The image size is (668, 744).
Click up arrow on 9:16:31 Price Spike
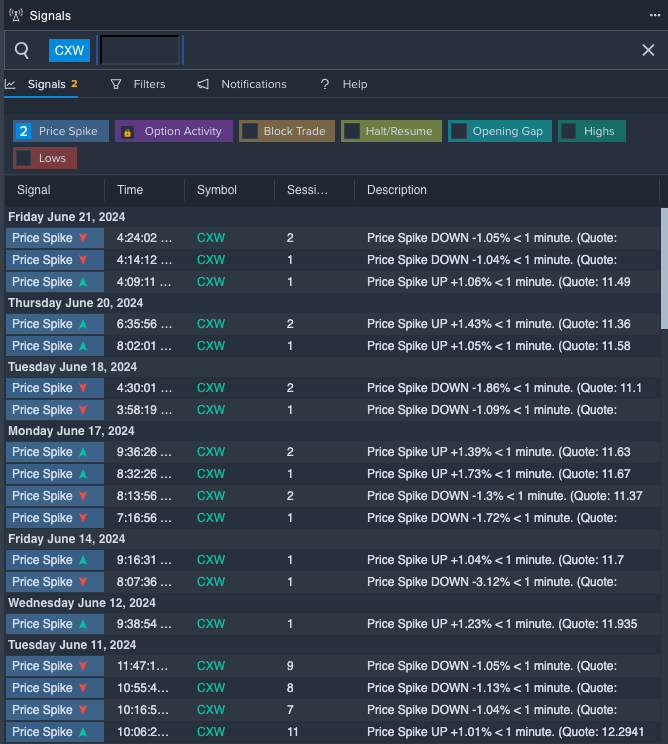tap(83, 560)
